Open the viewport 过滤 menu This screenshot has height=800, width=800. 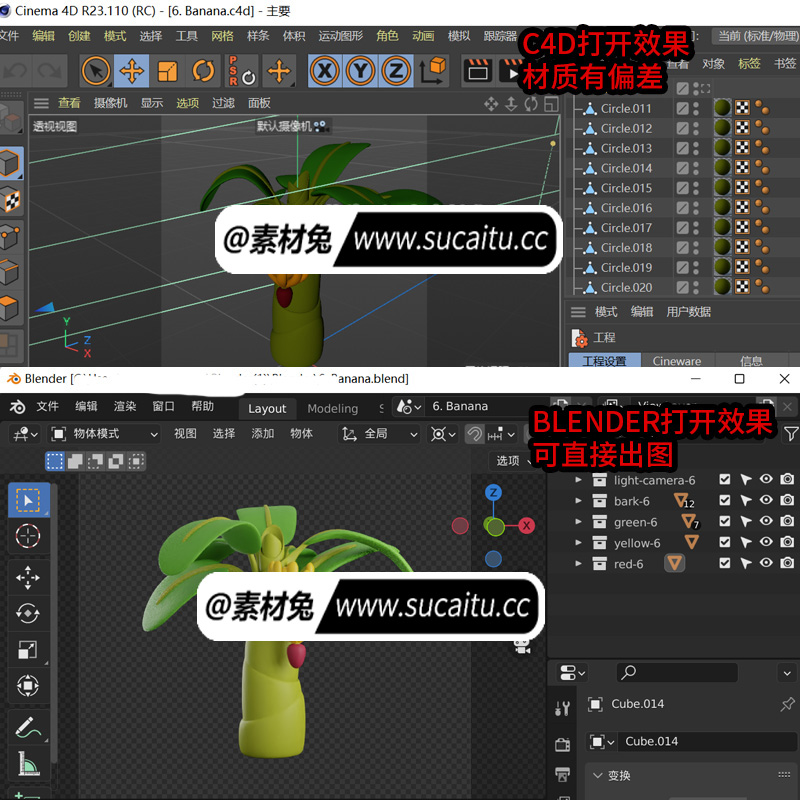tap(223, 104)
